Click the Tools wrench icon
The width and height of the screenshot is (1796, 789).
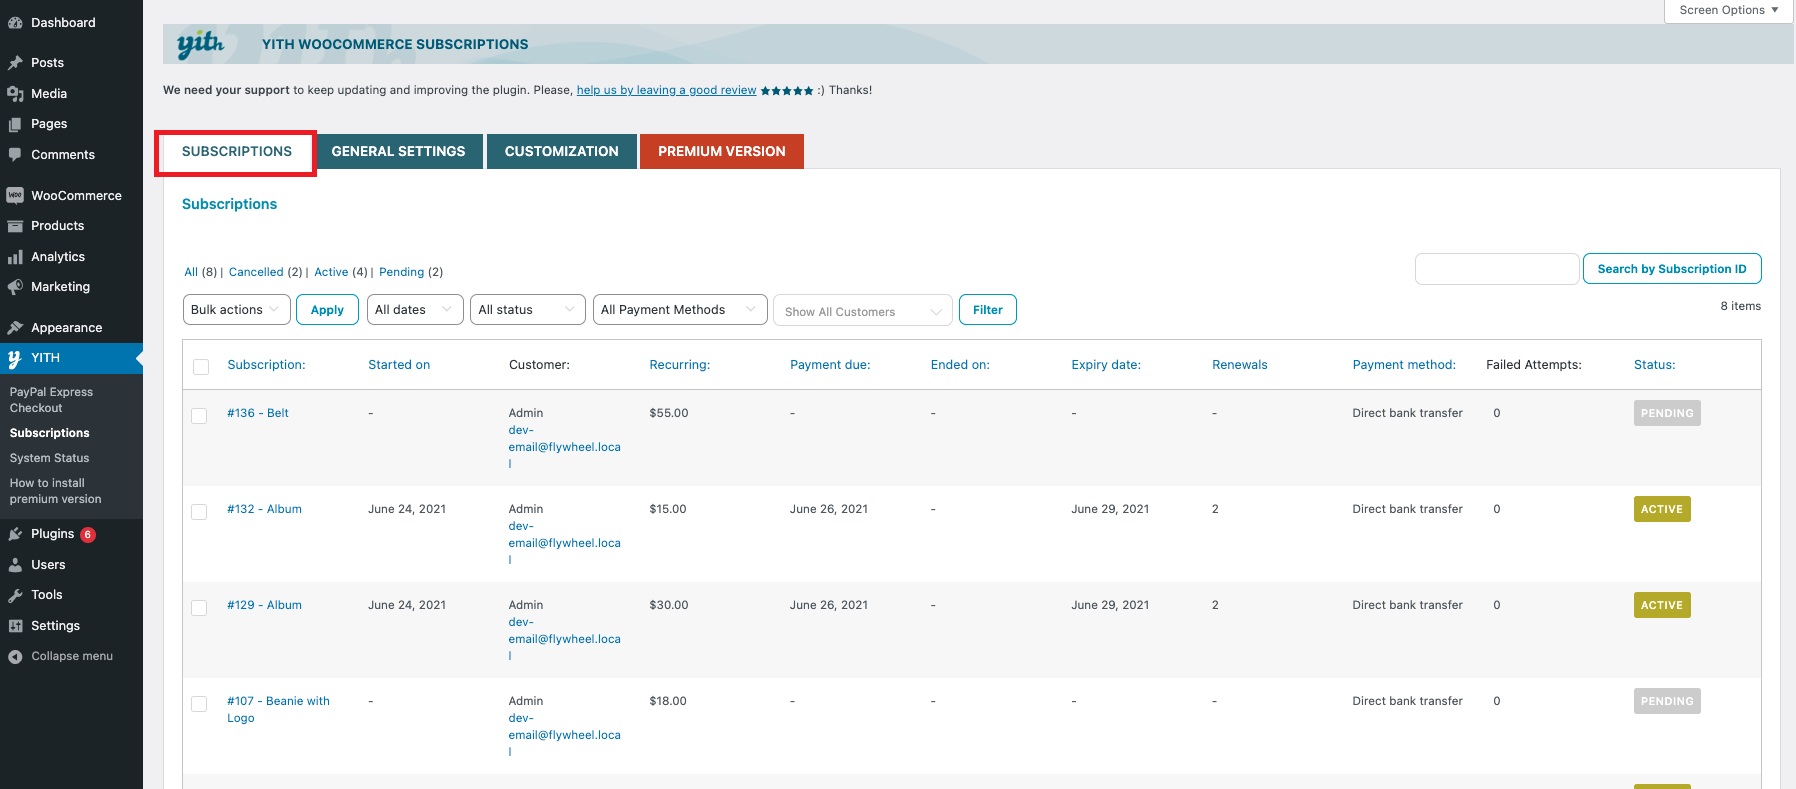click(x=15, y=595)
